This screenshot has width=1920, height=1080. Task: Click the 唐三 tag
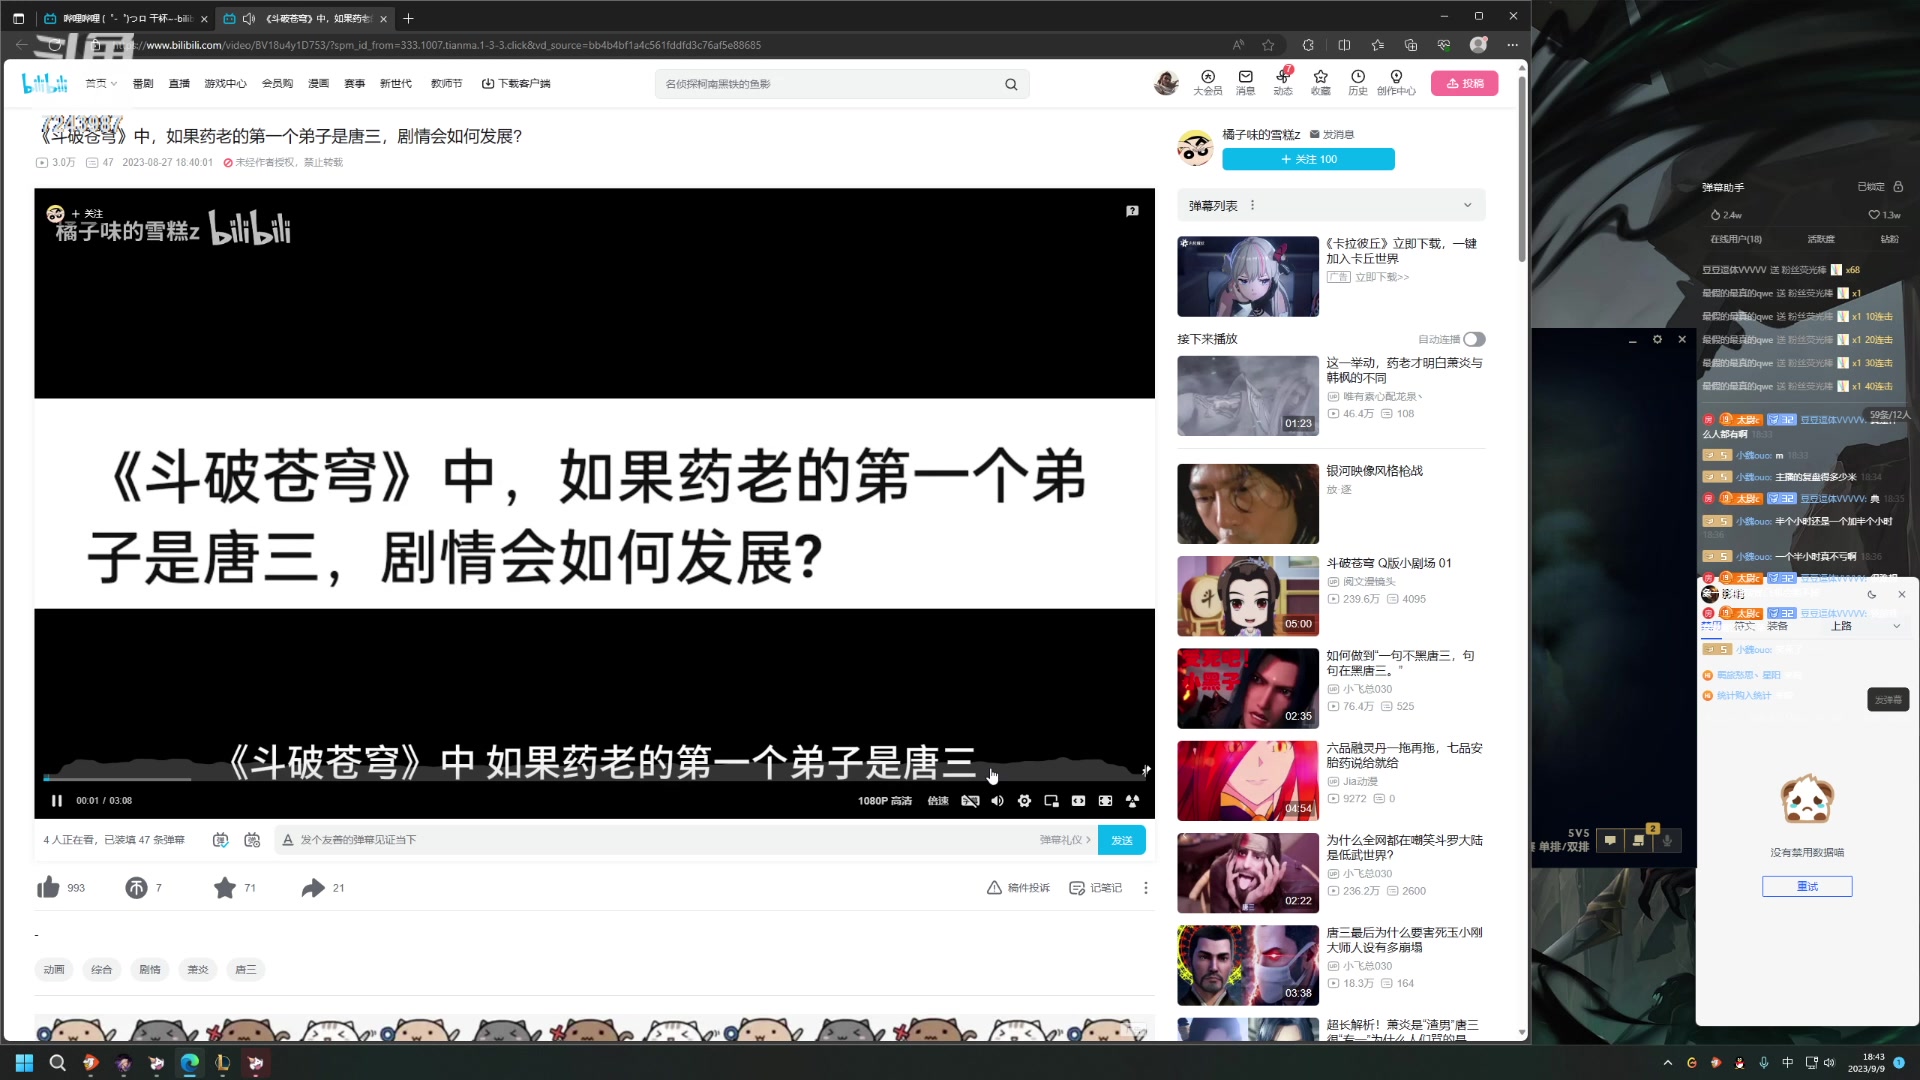[x=245, y=969]
